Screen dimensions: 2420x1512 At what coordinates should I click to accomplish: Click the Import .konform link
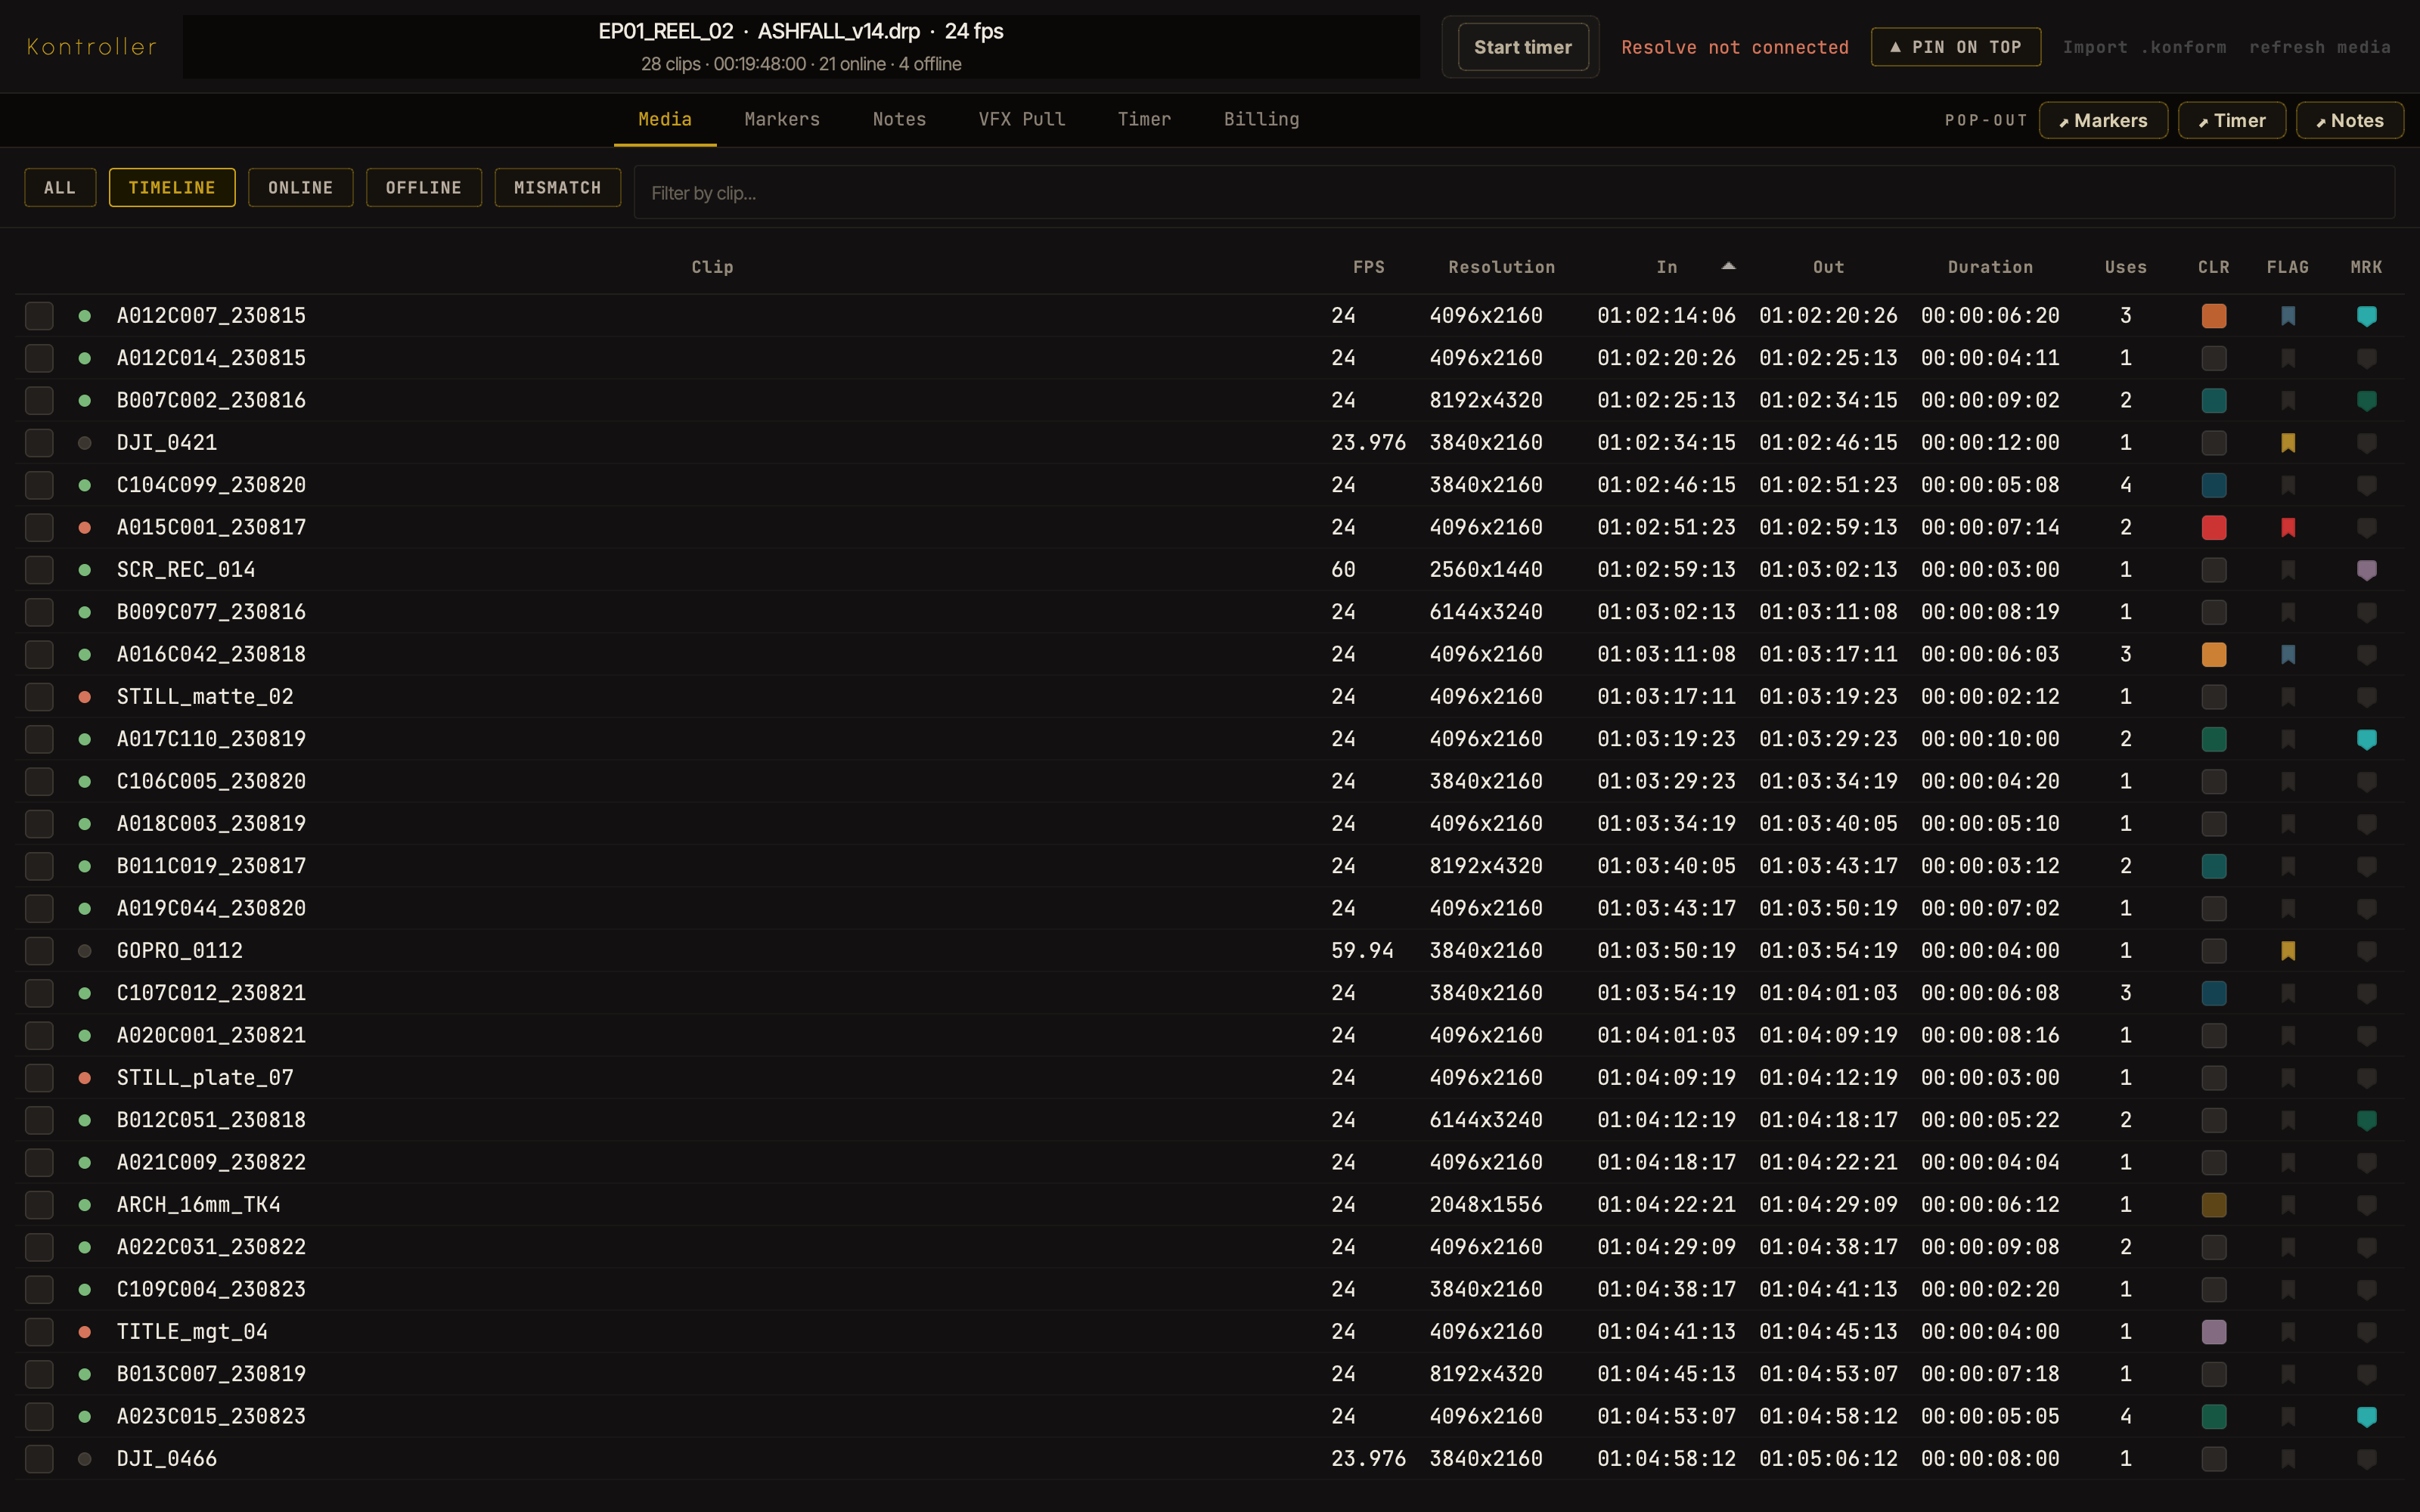pyautogui.click(x=2144, y=47)
